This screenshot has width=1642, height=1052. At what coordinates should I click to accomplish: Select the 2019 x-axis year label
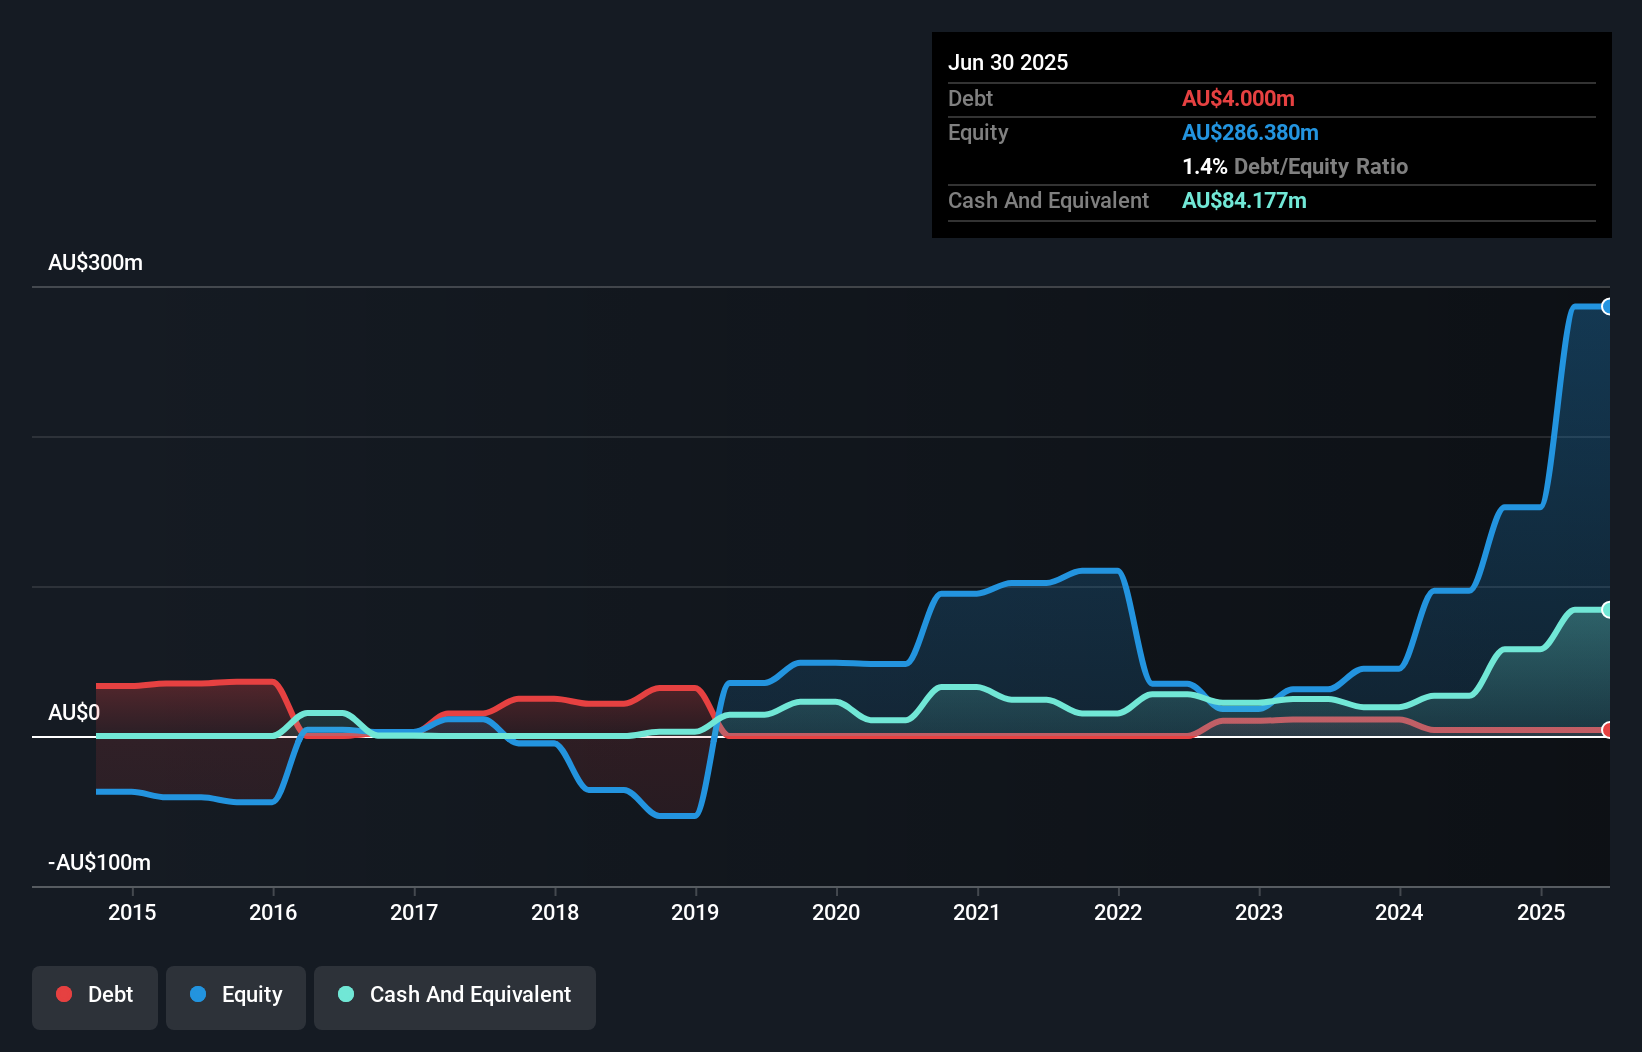[695, 912]
